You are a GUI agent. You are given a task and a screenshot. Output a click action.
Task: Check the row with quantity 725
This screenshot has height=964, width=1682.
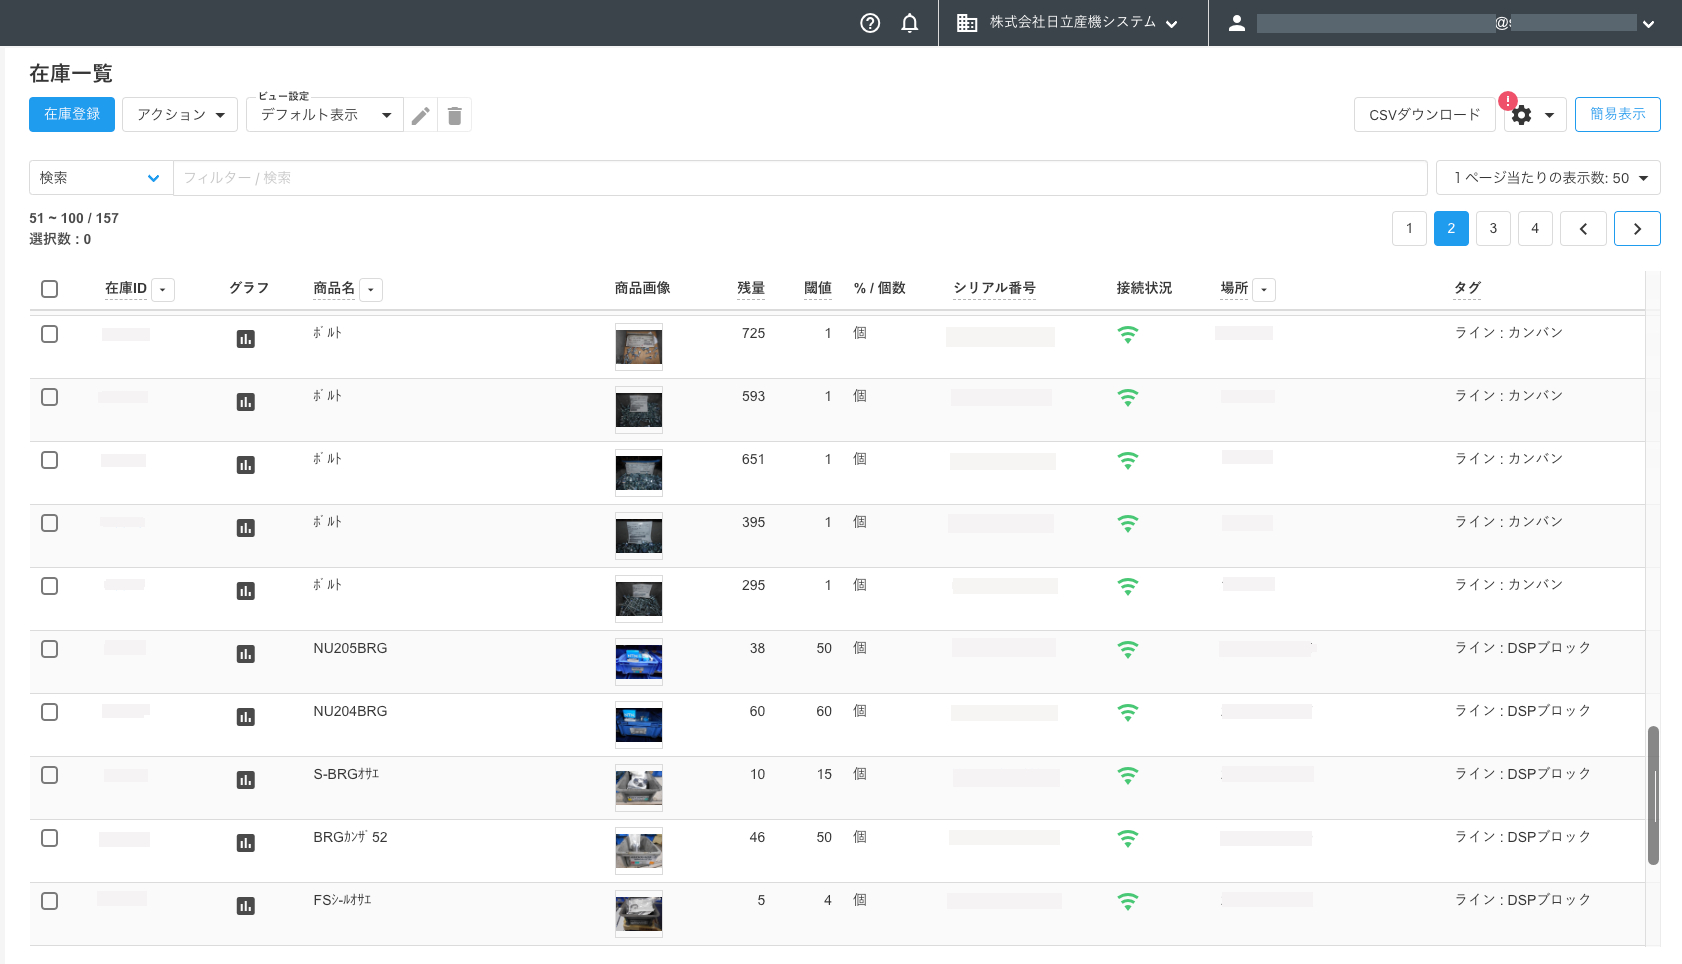tap(49, 334)
